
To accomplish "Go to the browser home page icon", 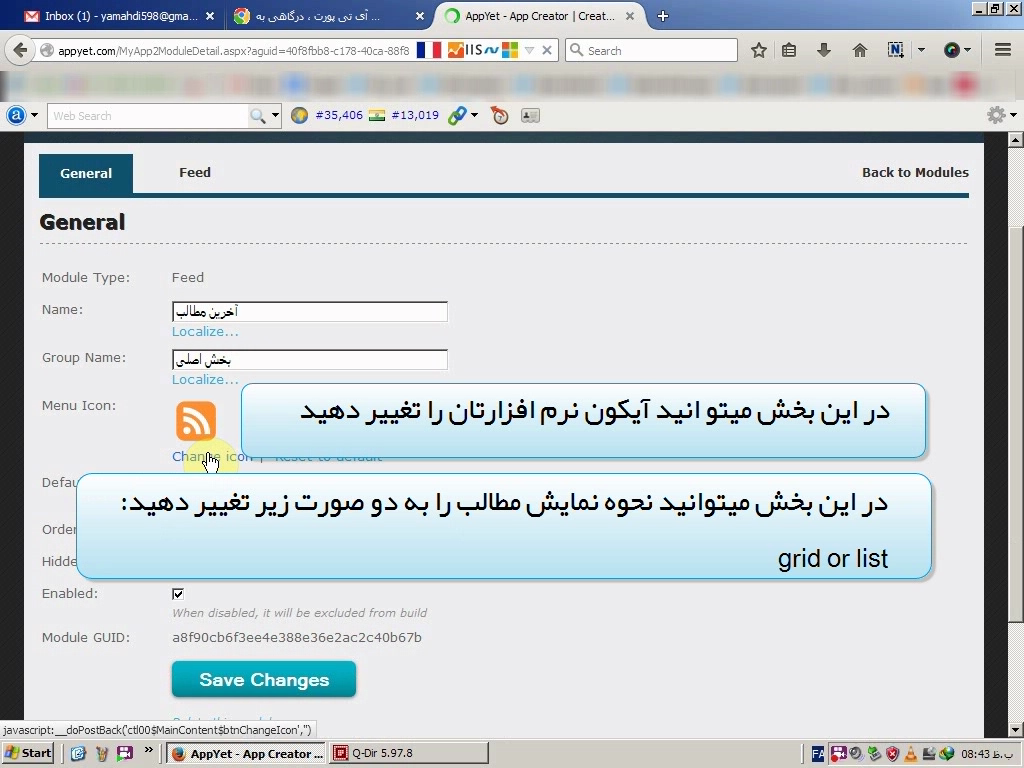I will coord(859,50).
